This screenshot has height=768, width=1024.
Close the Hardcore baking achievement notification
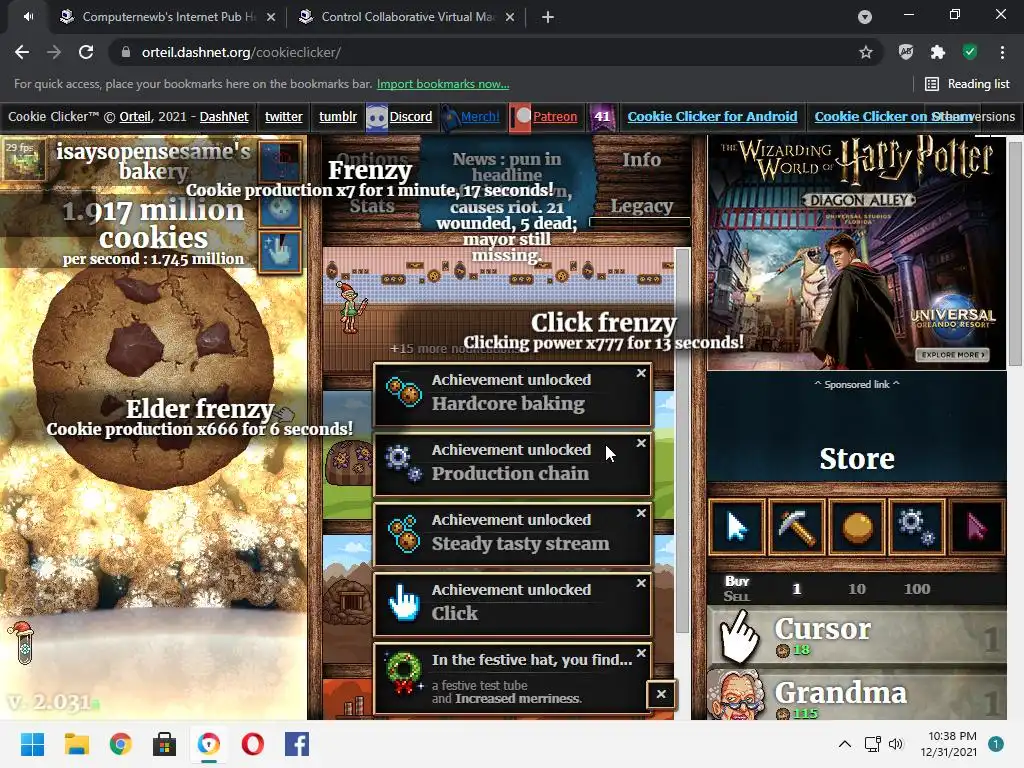pyautogui.click(x=641, y=373)
